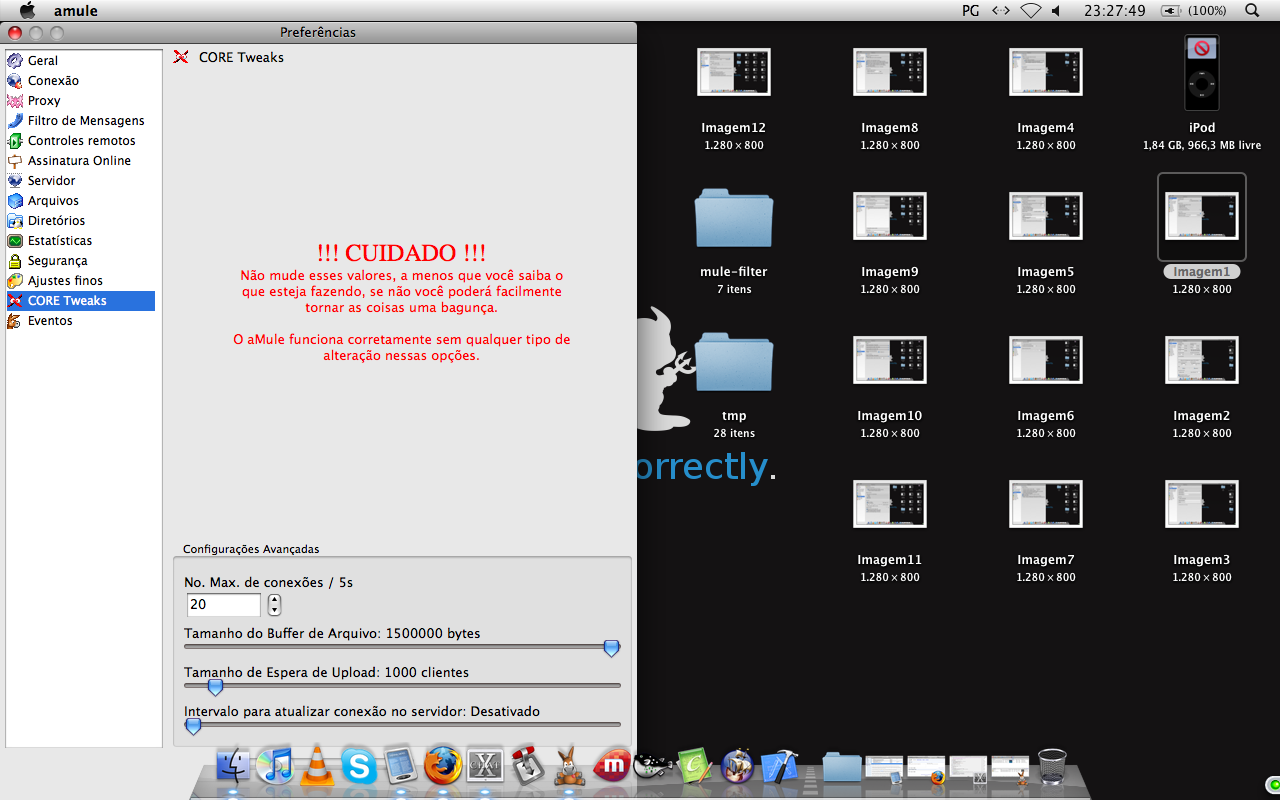Select the Imagem12 thumbnail on desktop
The width and height of the screenshot is (1280, 800).
tap(733, 72)
